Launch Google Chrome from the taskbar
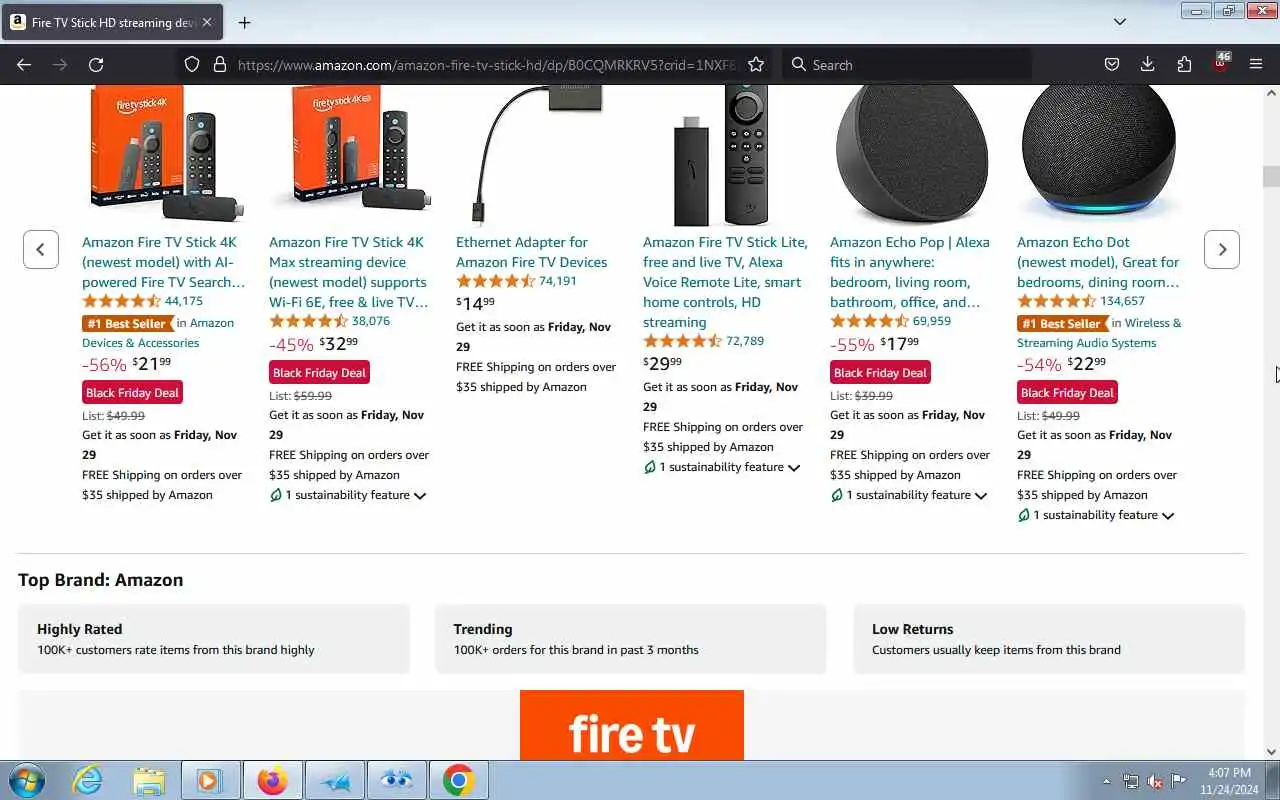 (x=459, y=780)
